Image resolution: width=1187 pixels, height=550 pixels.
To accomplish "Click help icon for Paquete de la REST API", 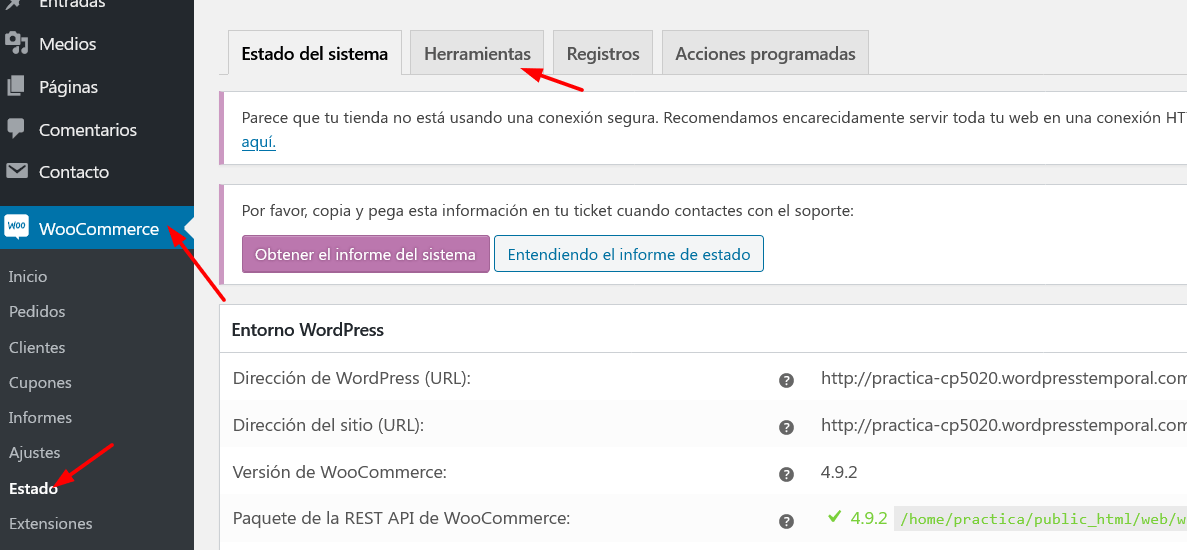I will pos(787,521).
